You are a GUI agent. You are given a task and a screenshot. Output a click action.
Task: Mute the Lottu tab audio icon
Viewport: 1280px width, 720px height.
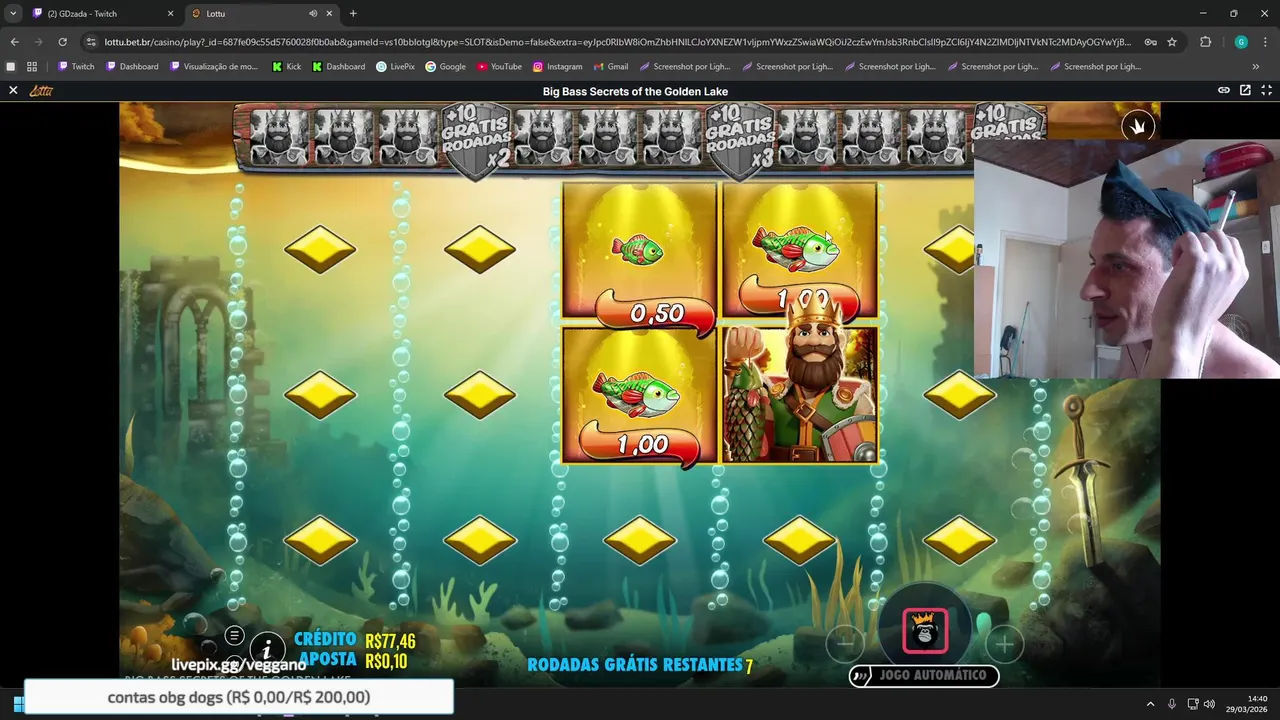313,14
